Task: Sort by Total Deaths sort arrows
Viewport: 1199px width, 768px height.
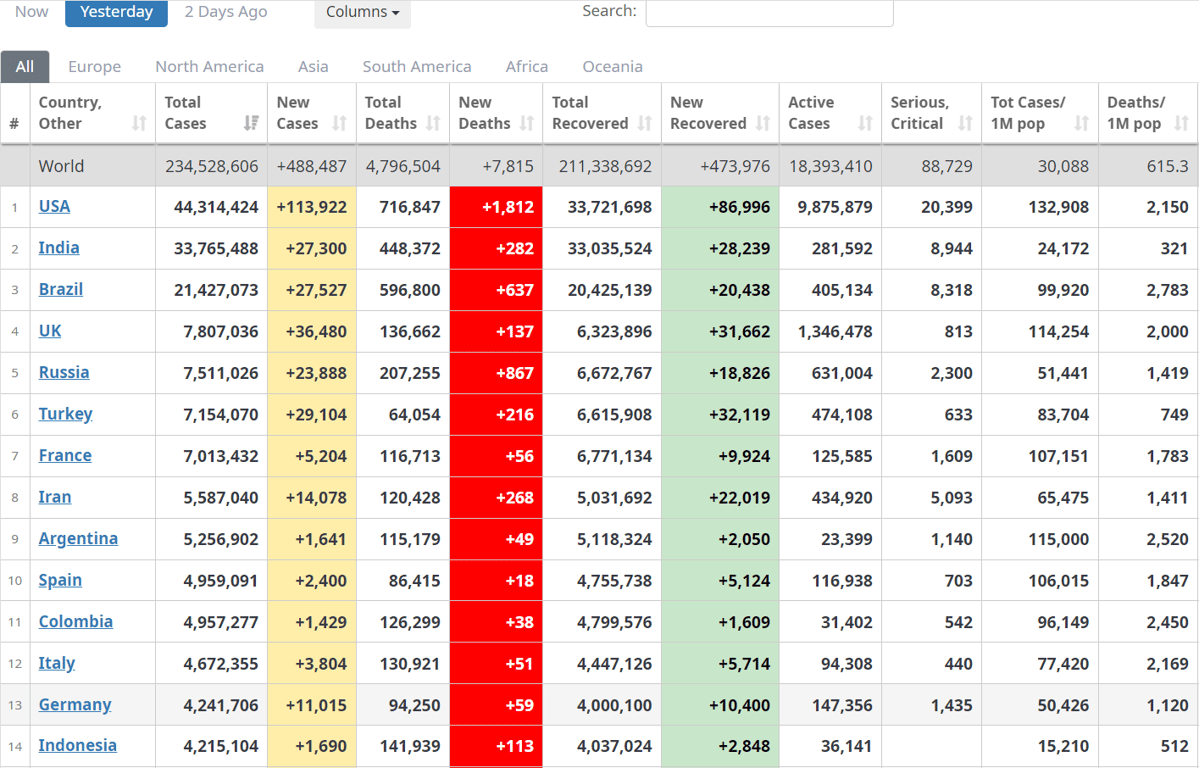Action: [433, 123]
